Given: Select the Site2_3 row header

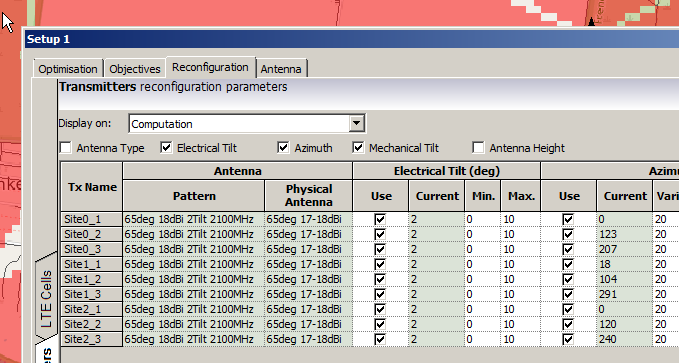Looking at the screenshot, I should click(91, 339).
